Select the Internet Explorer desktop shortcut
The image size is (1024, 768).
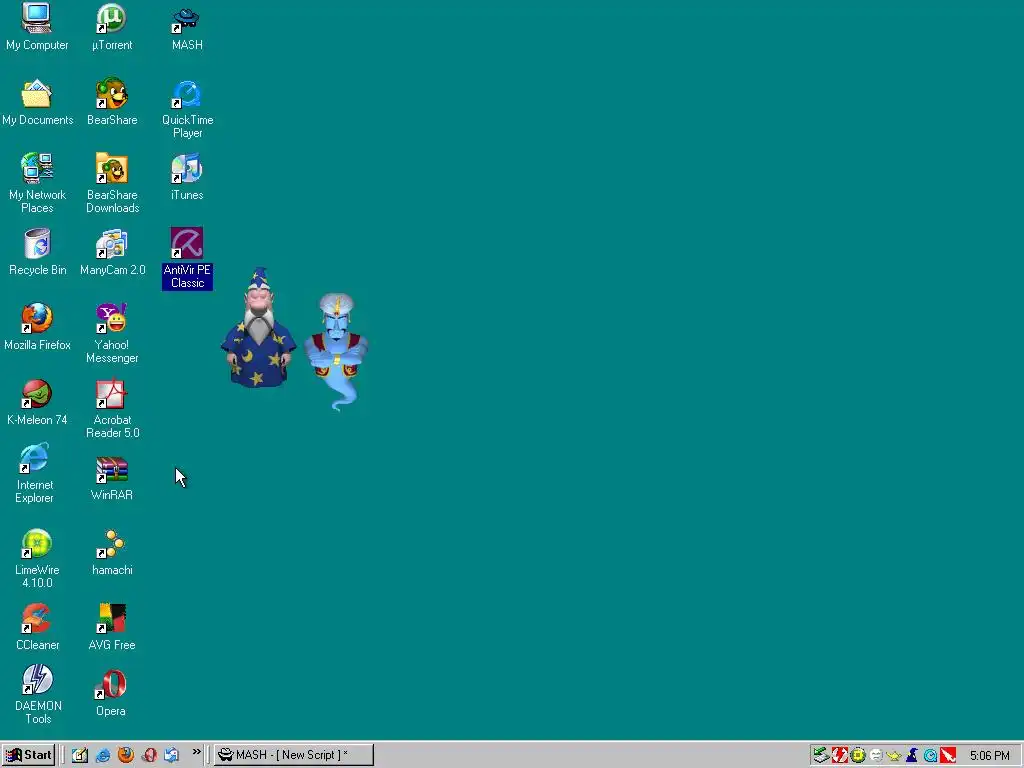coord(35,474)
